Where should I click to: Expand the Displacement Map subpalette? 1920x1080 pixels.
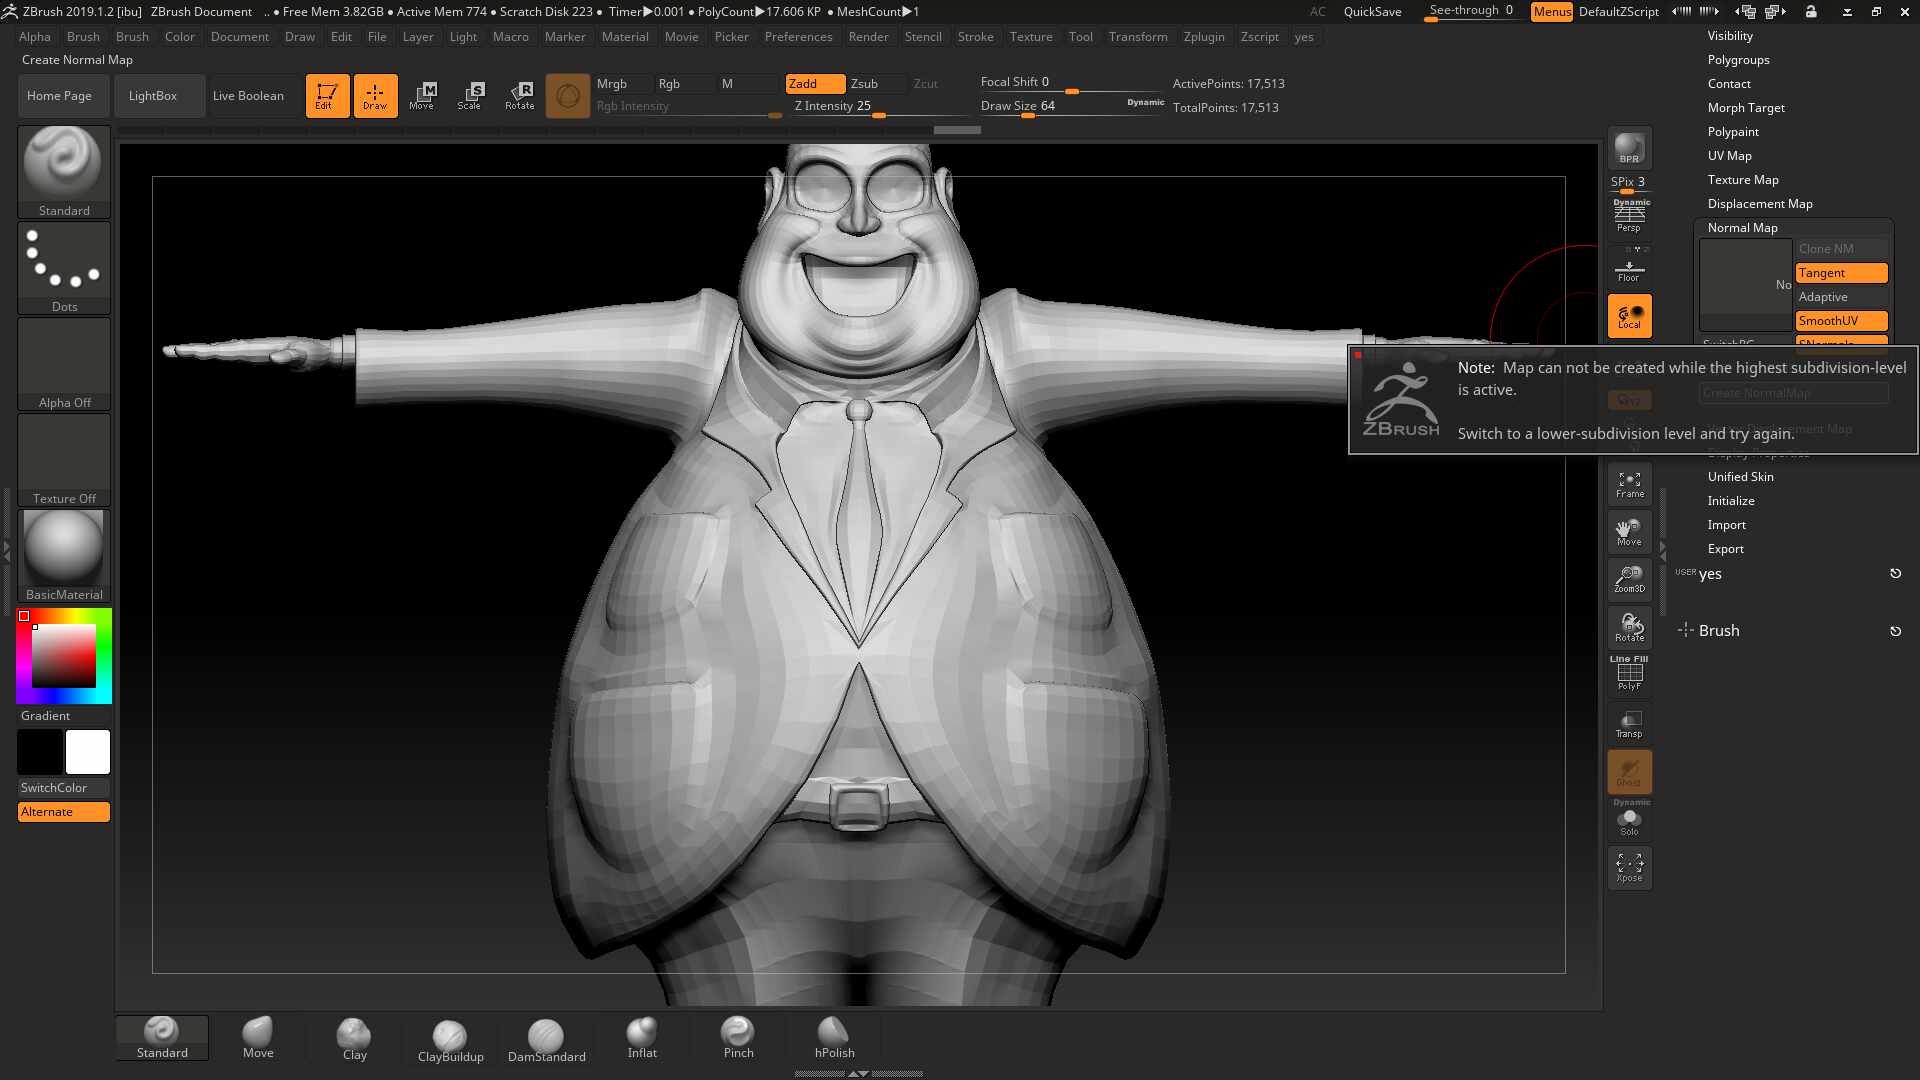pyautogui.click(x=1760, y=204)
